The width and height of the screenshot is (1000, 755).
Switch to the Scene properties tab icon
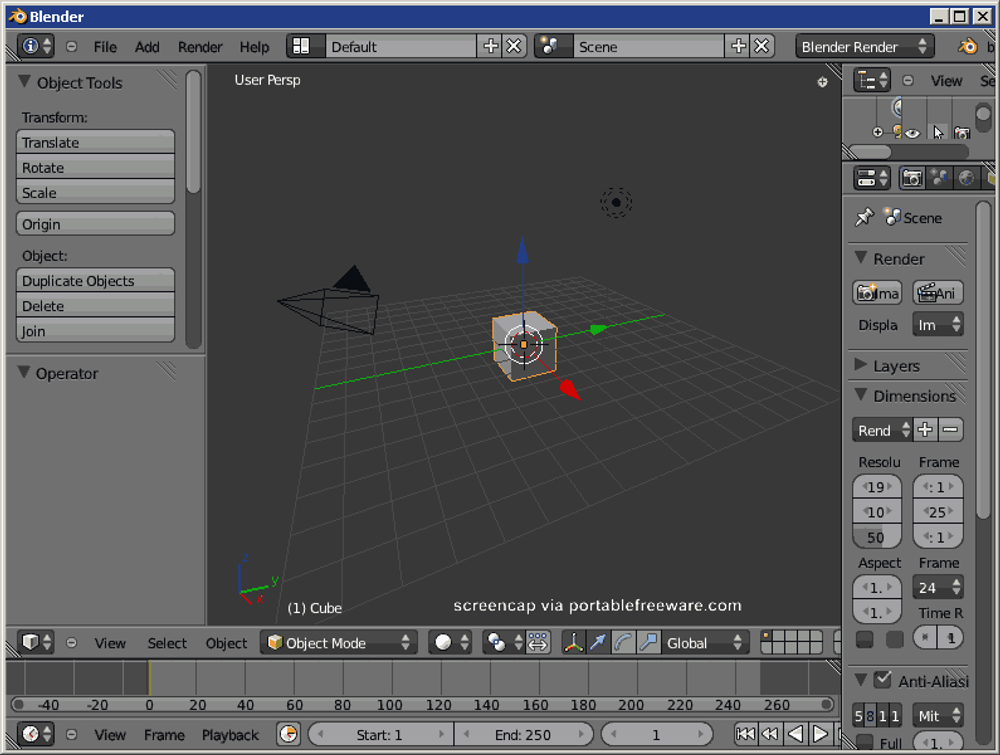(939, 178)
